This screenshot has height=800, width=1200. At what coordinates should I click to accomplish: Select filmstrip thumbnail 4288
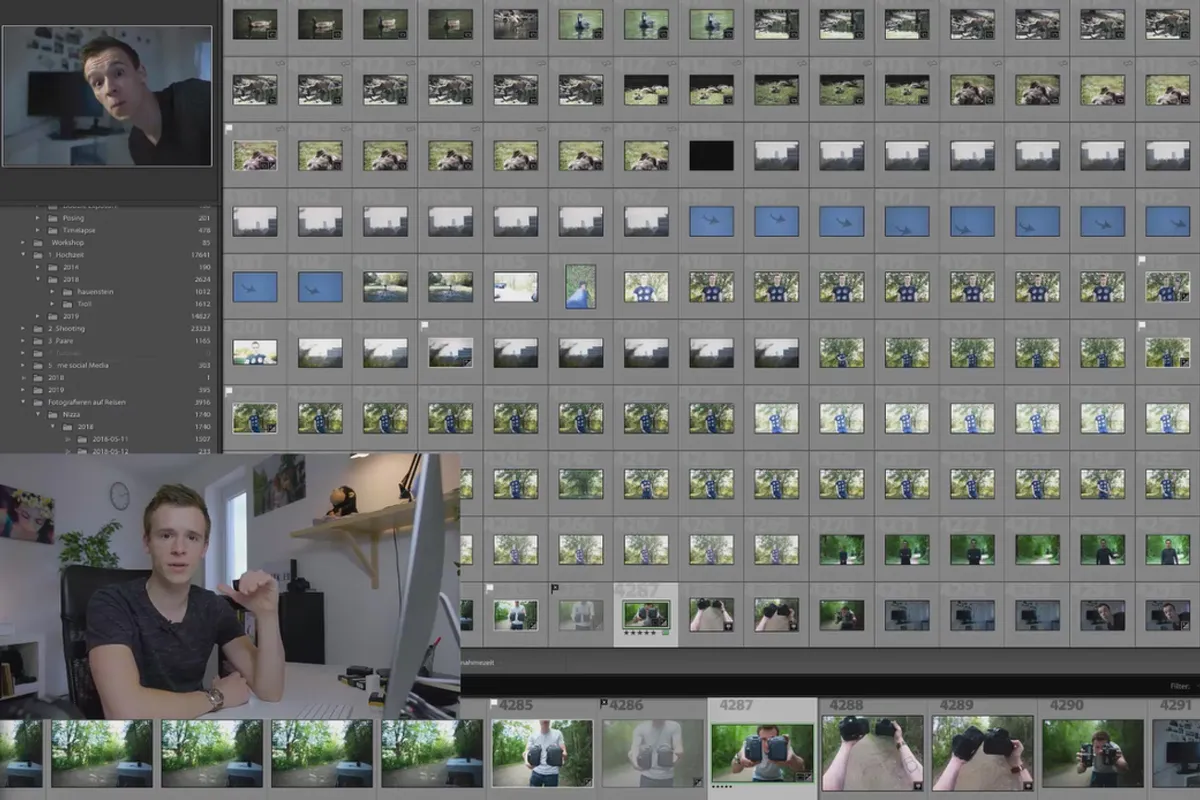(872, 753)
